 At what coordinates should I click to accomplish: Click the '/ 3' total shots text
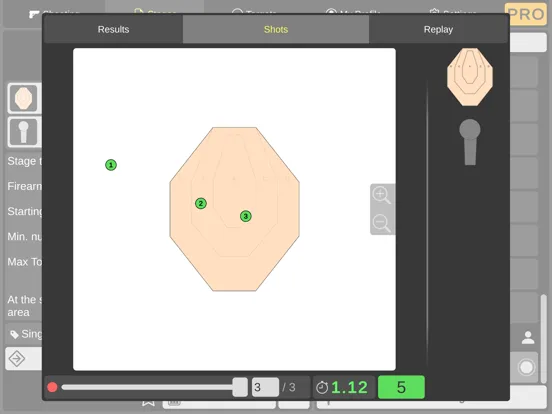[x=289, y=388]
